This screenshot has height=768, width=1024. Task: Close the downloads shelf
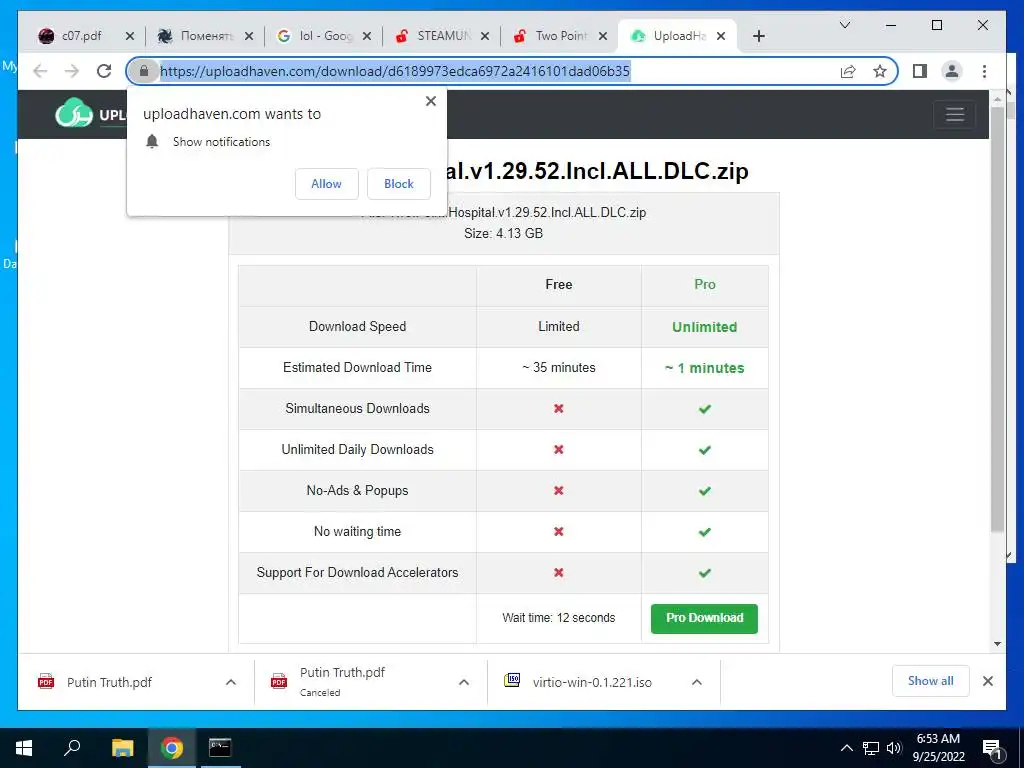pos(987,681)
